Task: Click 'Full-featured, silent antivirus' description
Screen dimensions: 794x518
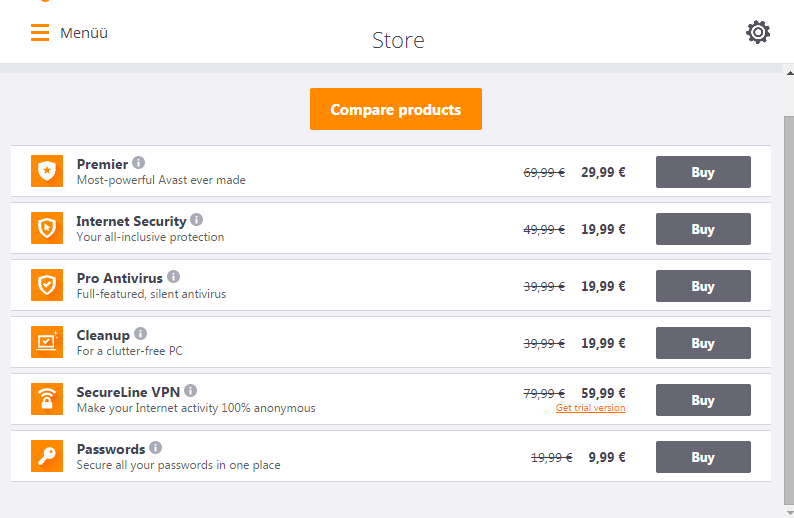Action: click(151, 294)
